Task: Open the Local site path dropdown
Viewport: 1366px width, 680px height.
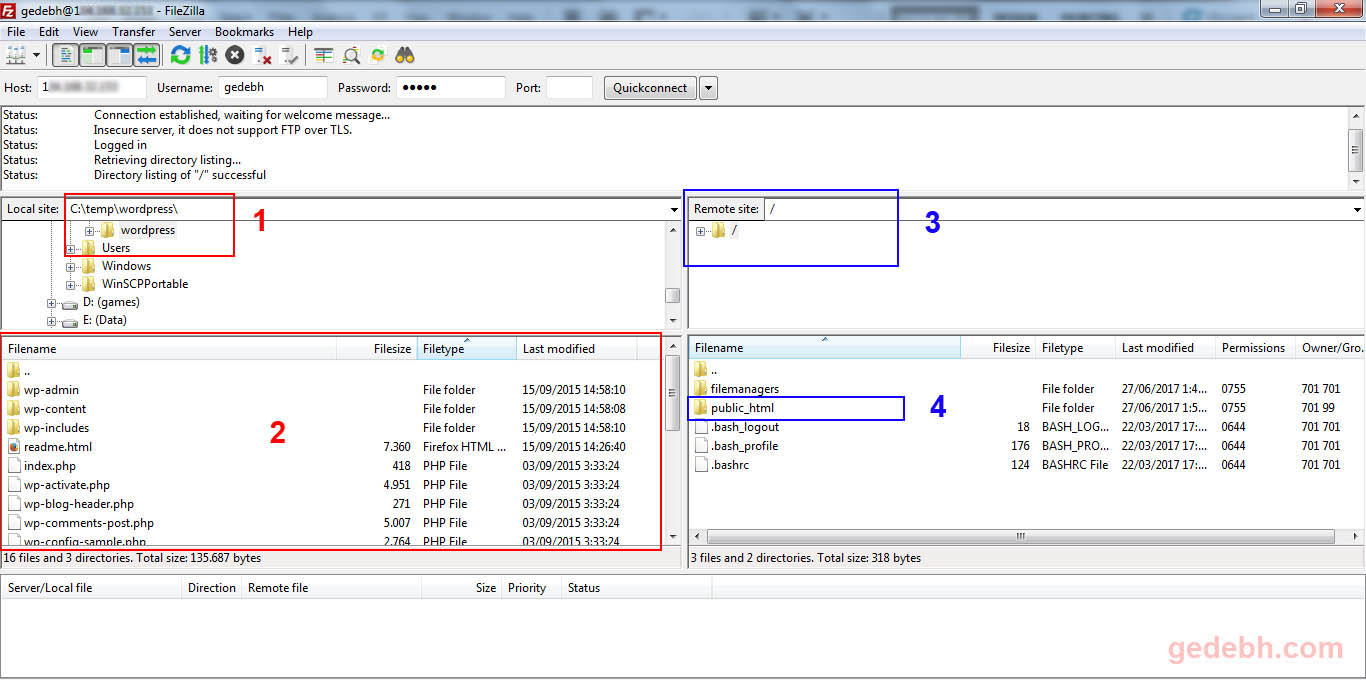Action: click(675, 210)
